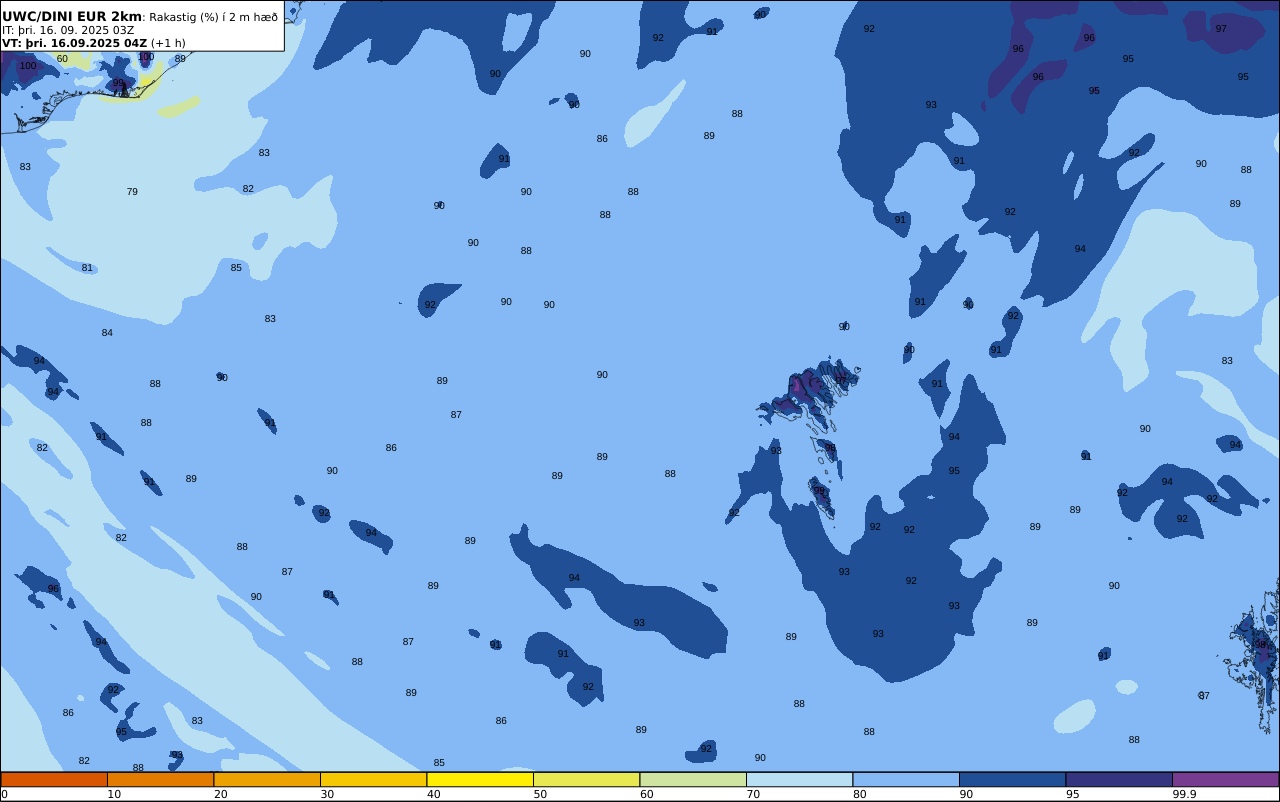This screenshot has width=1280, height=802.
Task: Click the humidity value '81' on the map
Action: 87,268
